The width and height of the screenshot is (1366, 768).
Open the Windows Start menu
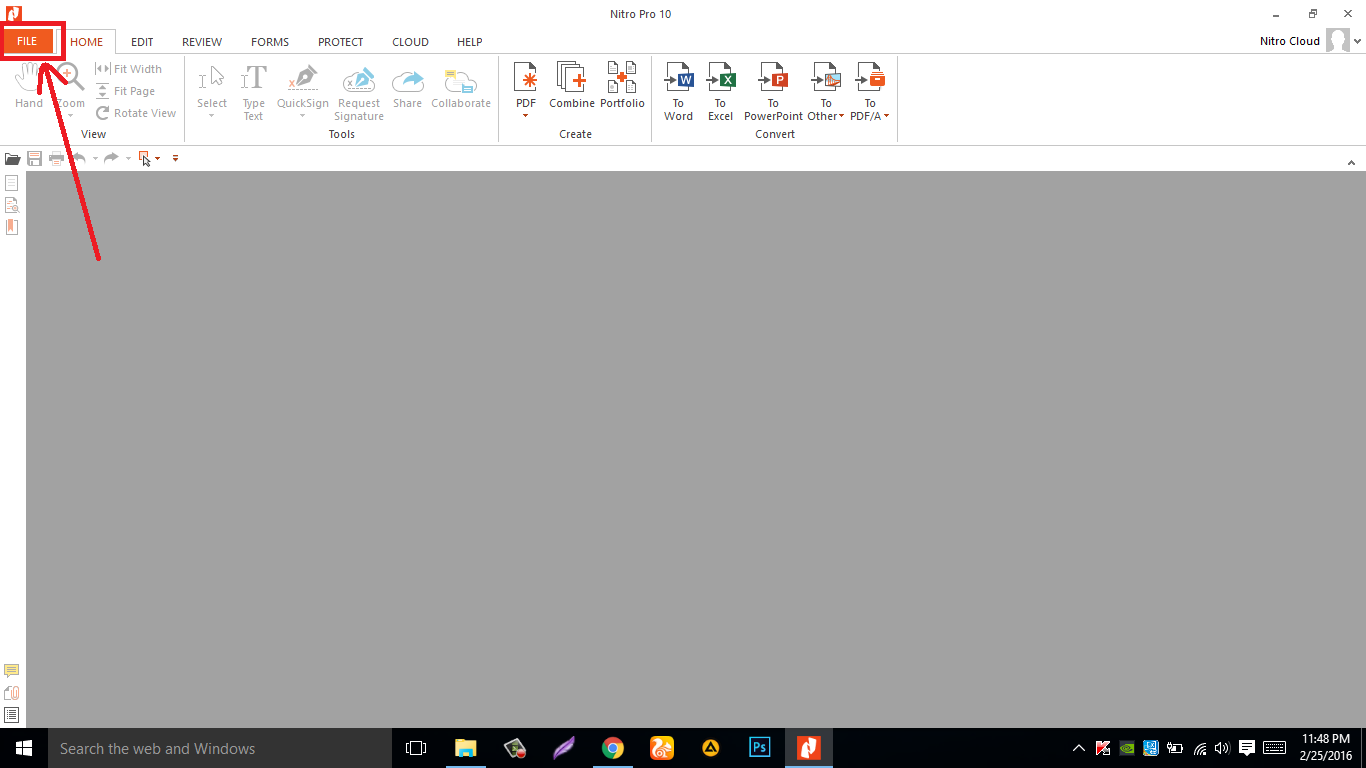click(24, 748)
